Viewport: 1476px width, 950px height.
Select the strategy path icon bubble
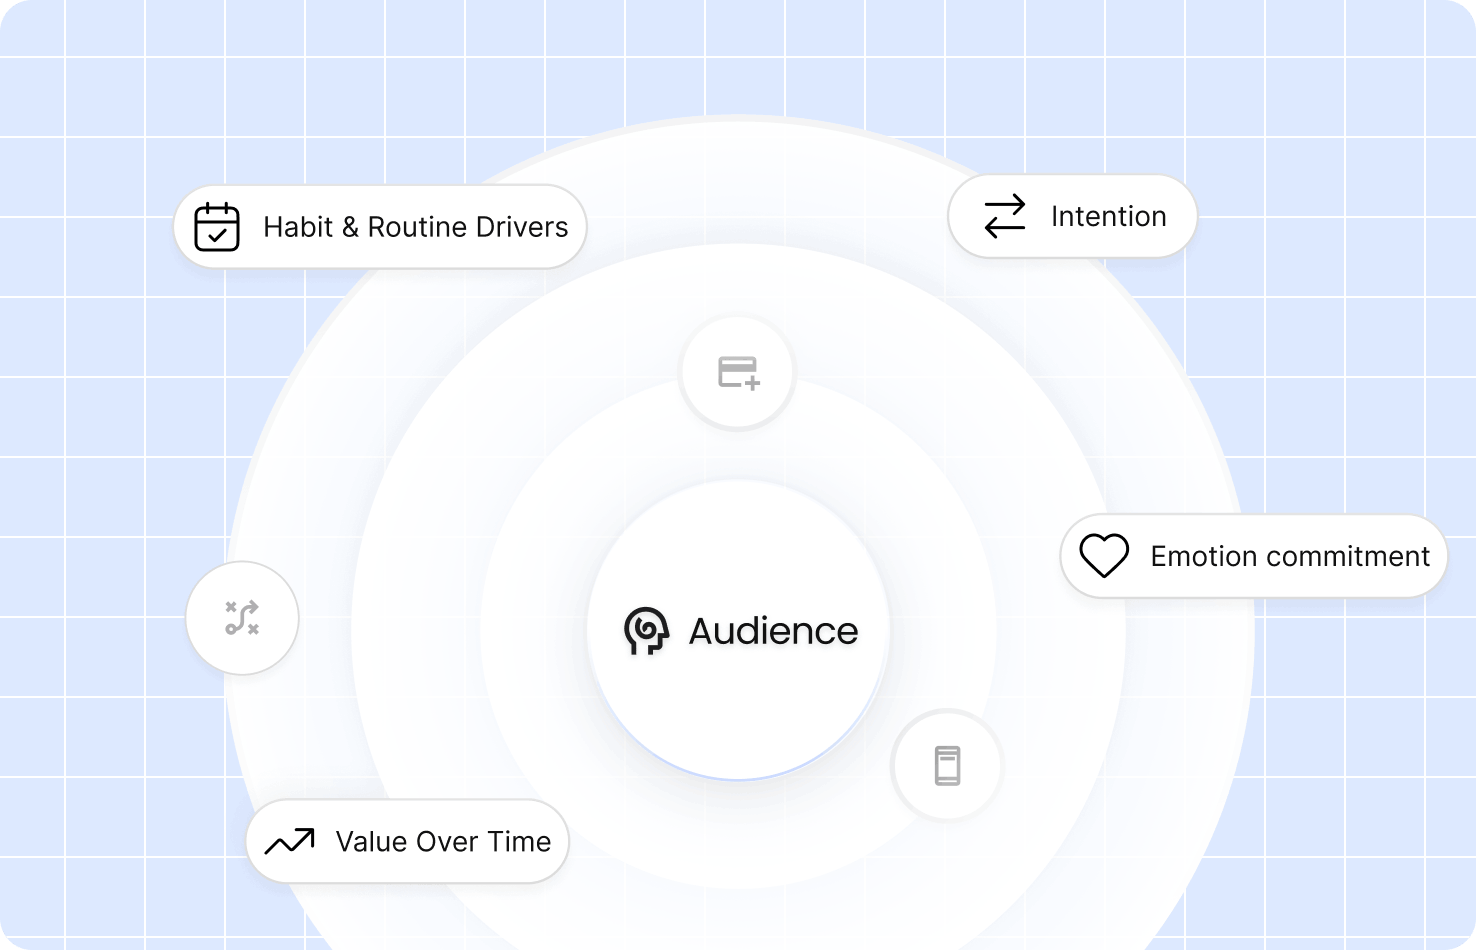tap(242, 618)
